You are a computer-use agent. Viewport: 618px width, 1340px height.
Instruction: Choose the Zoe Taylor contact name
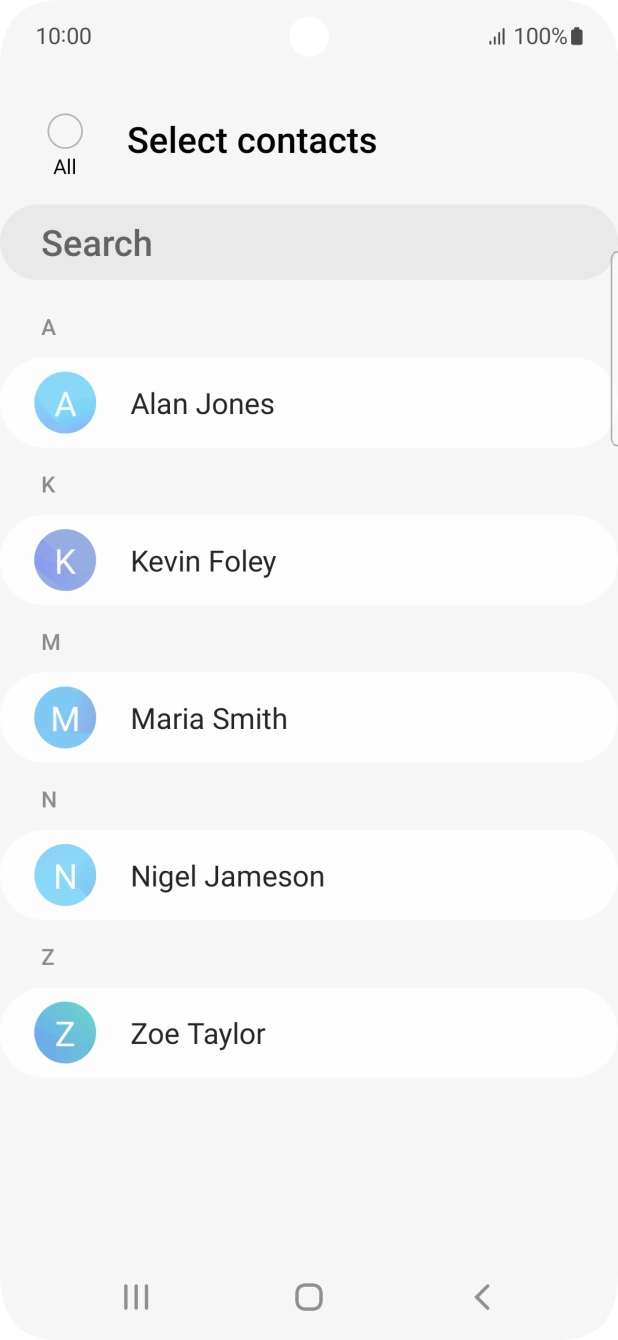(198, 1034)
